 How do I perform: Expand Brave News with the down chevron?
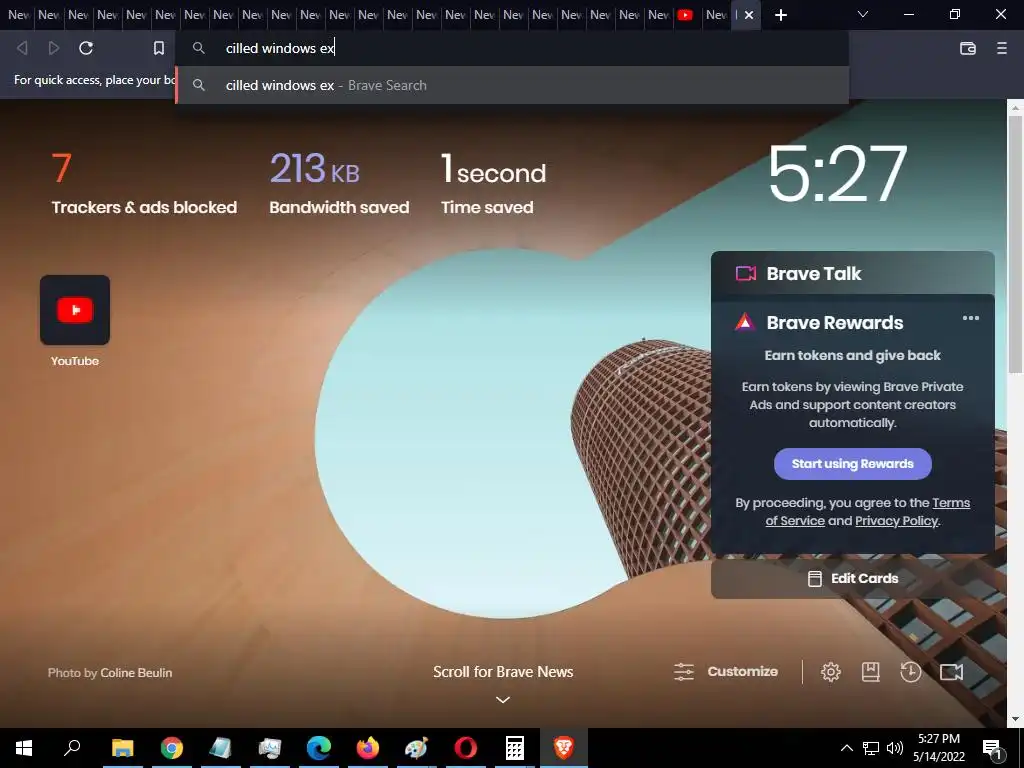tap(503, 699)
